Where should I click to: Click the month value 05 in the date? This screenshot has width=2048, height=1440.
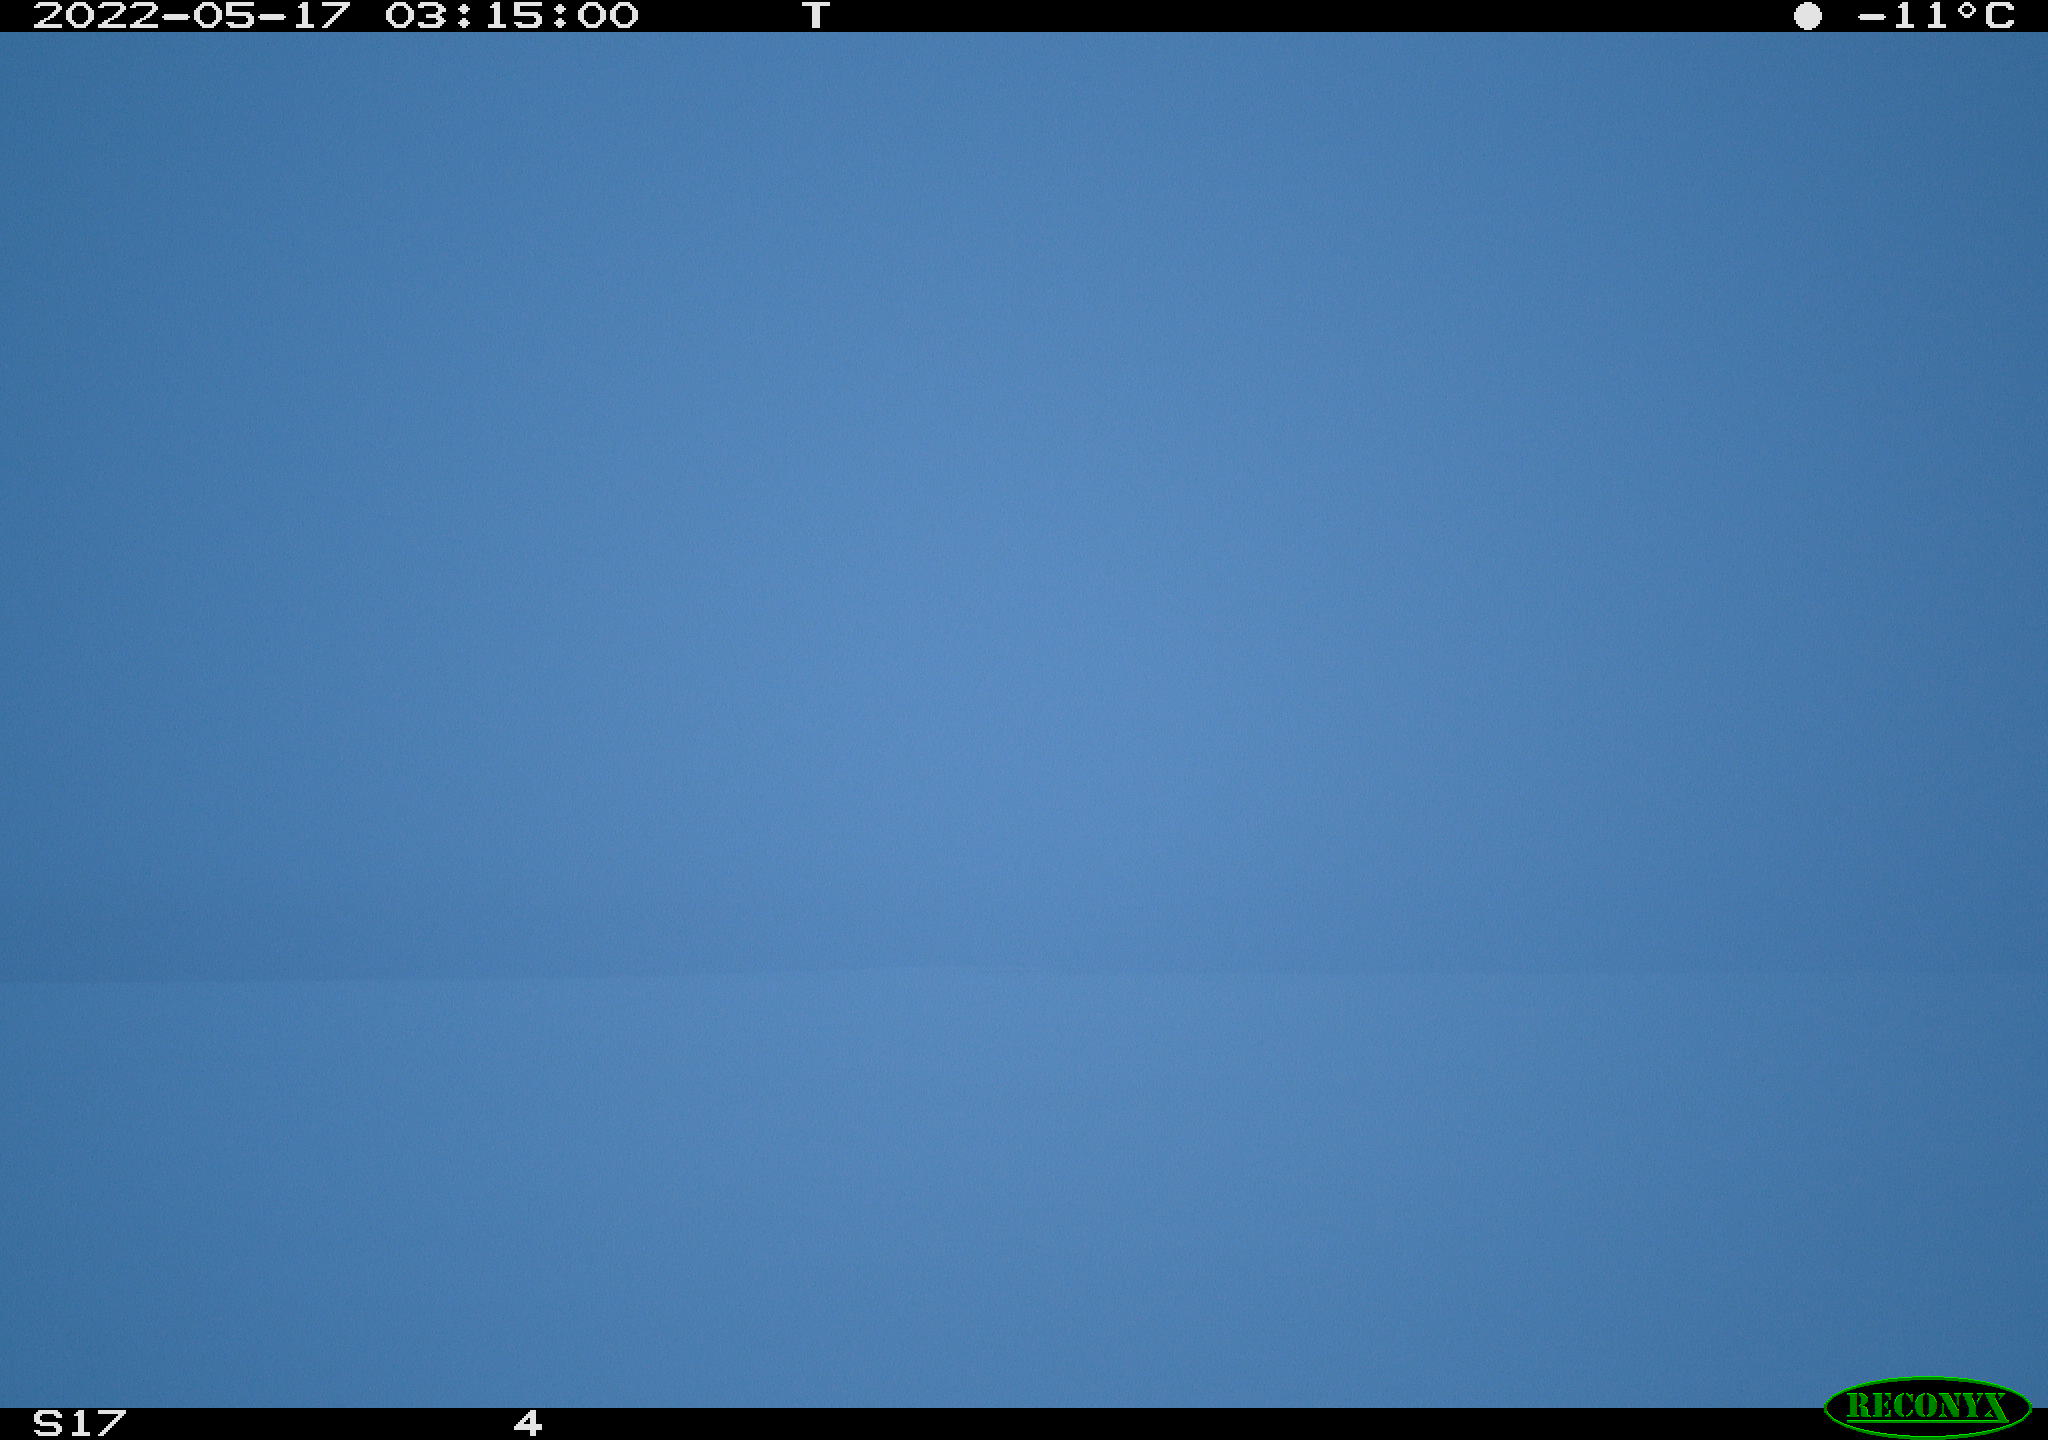[x=224, y=16]
